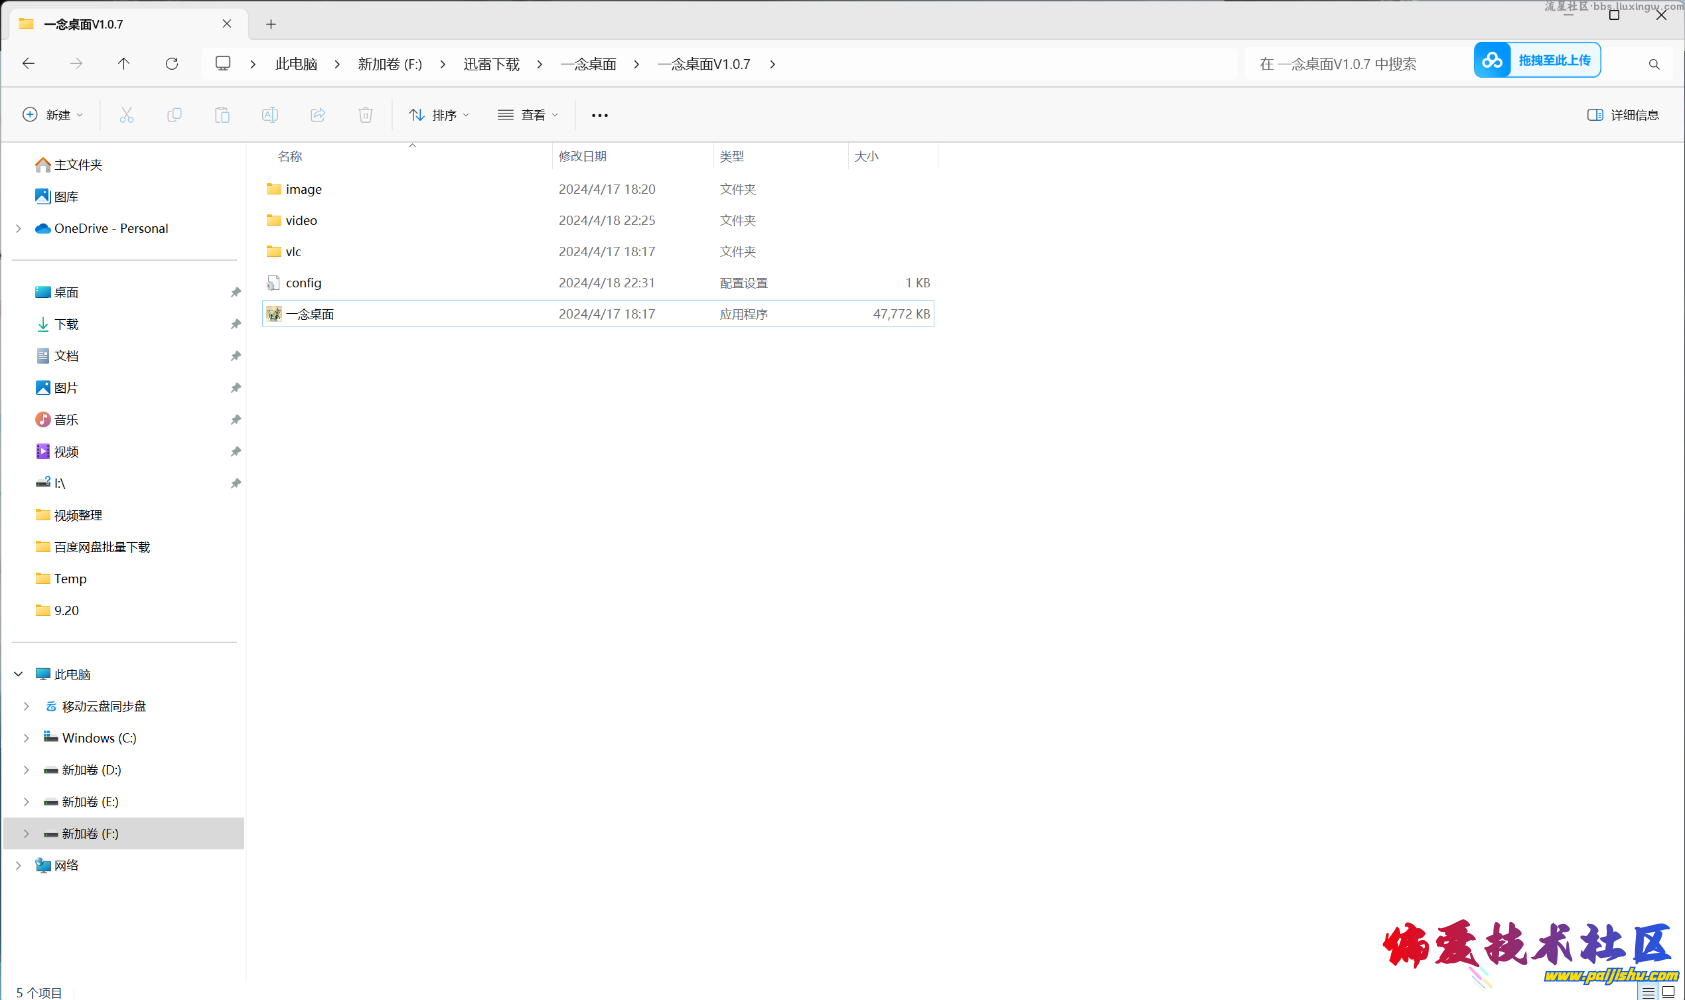This screenshot has height=1000, width=1685.
Task: Collapse the 此电脑 tree node
Action: 18,674
